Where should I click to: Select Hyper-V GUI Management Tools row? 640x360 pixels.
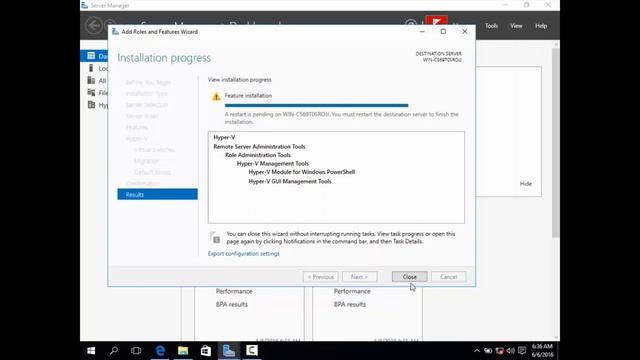click(x=290, y=181)
